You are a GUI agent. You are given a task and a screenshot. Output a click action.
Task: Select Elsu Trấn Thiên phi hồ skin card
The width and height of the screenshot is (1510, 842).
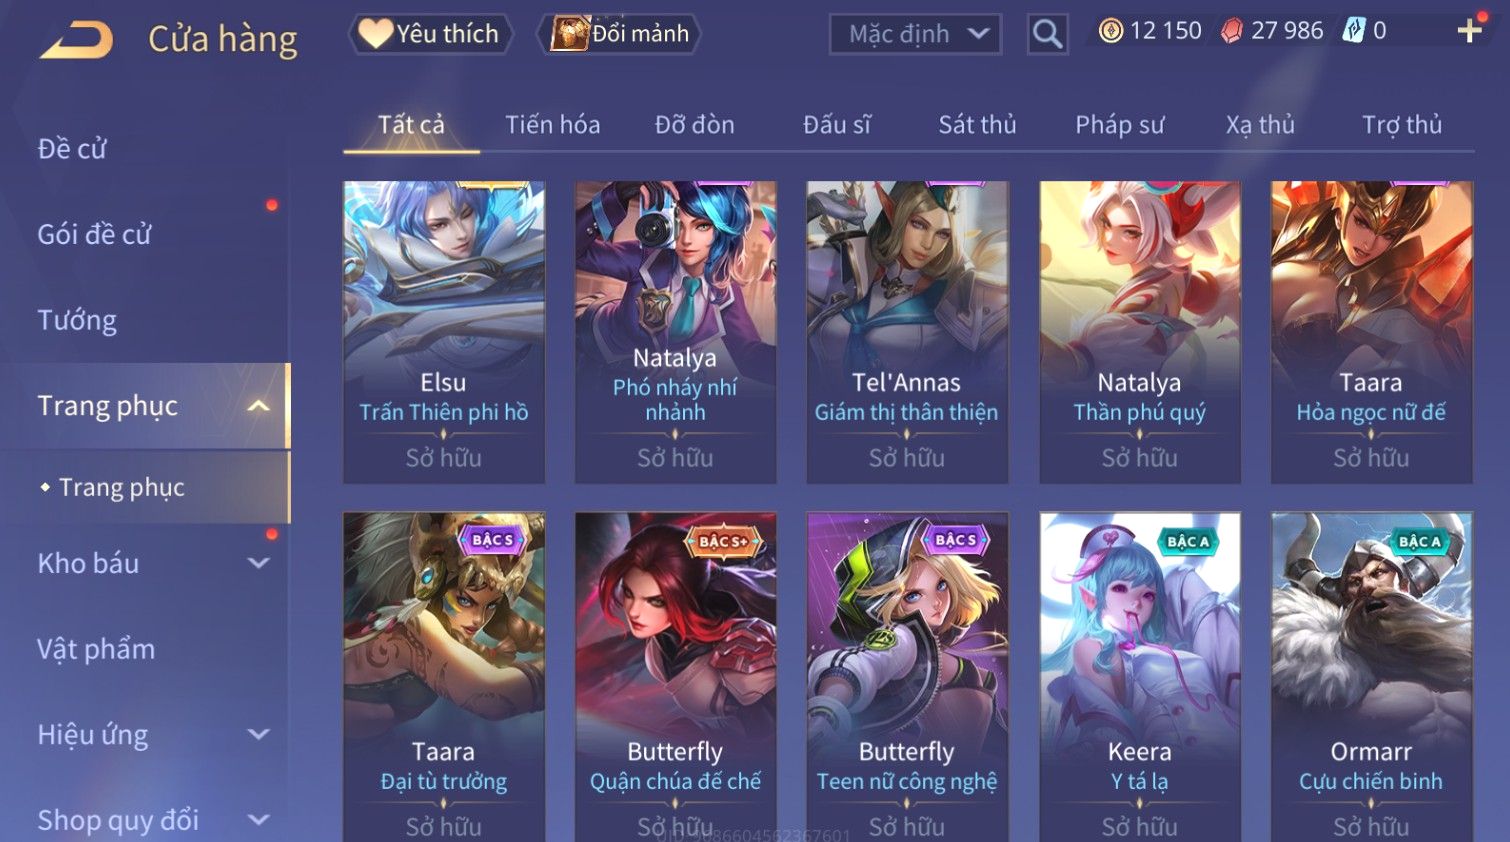pos(444,332)
